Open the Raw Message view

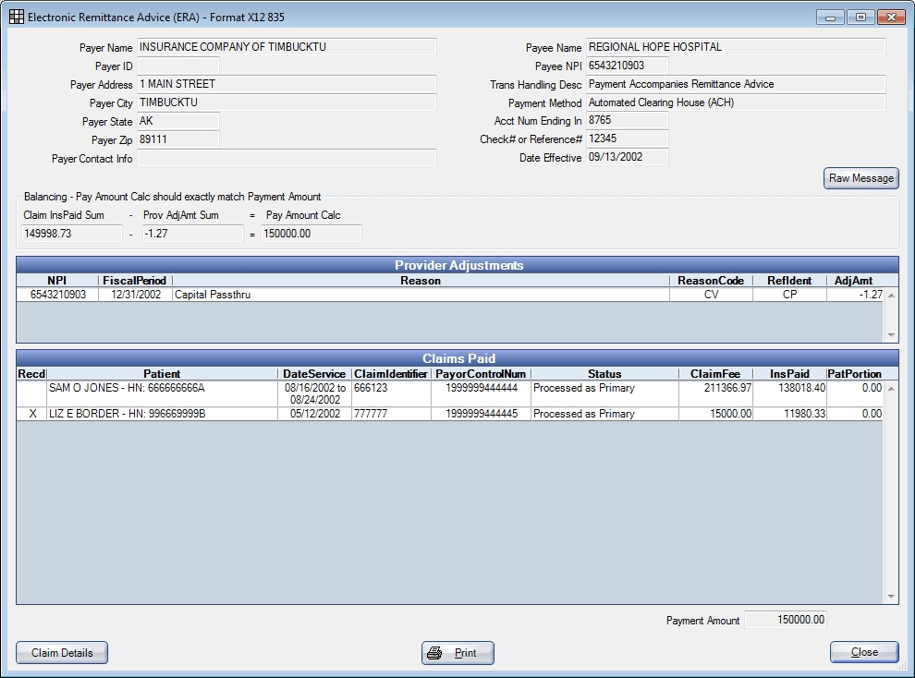tap(862, 178)
